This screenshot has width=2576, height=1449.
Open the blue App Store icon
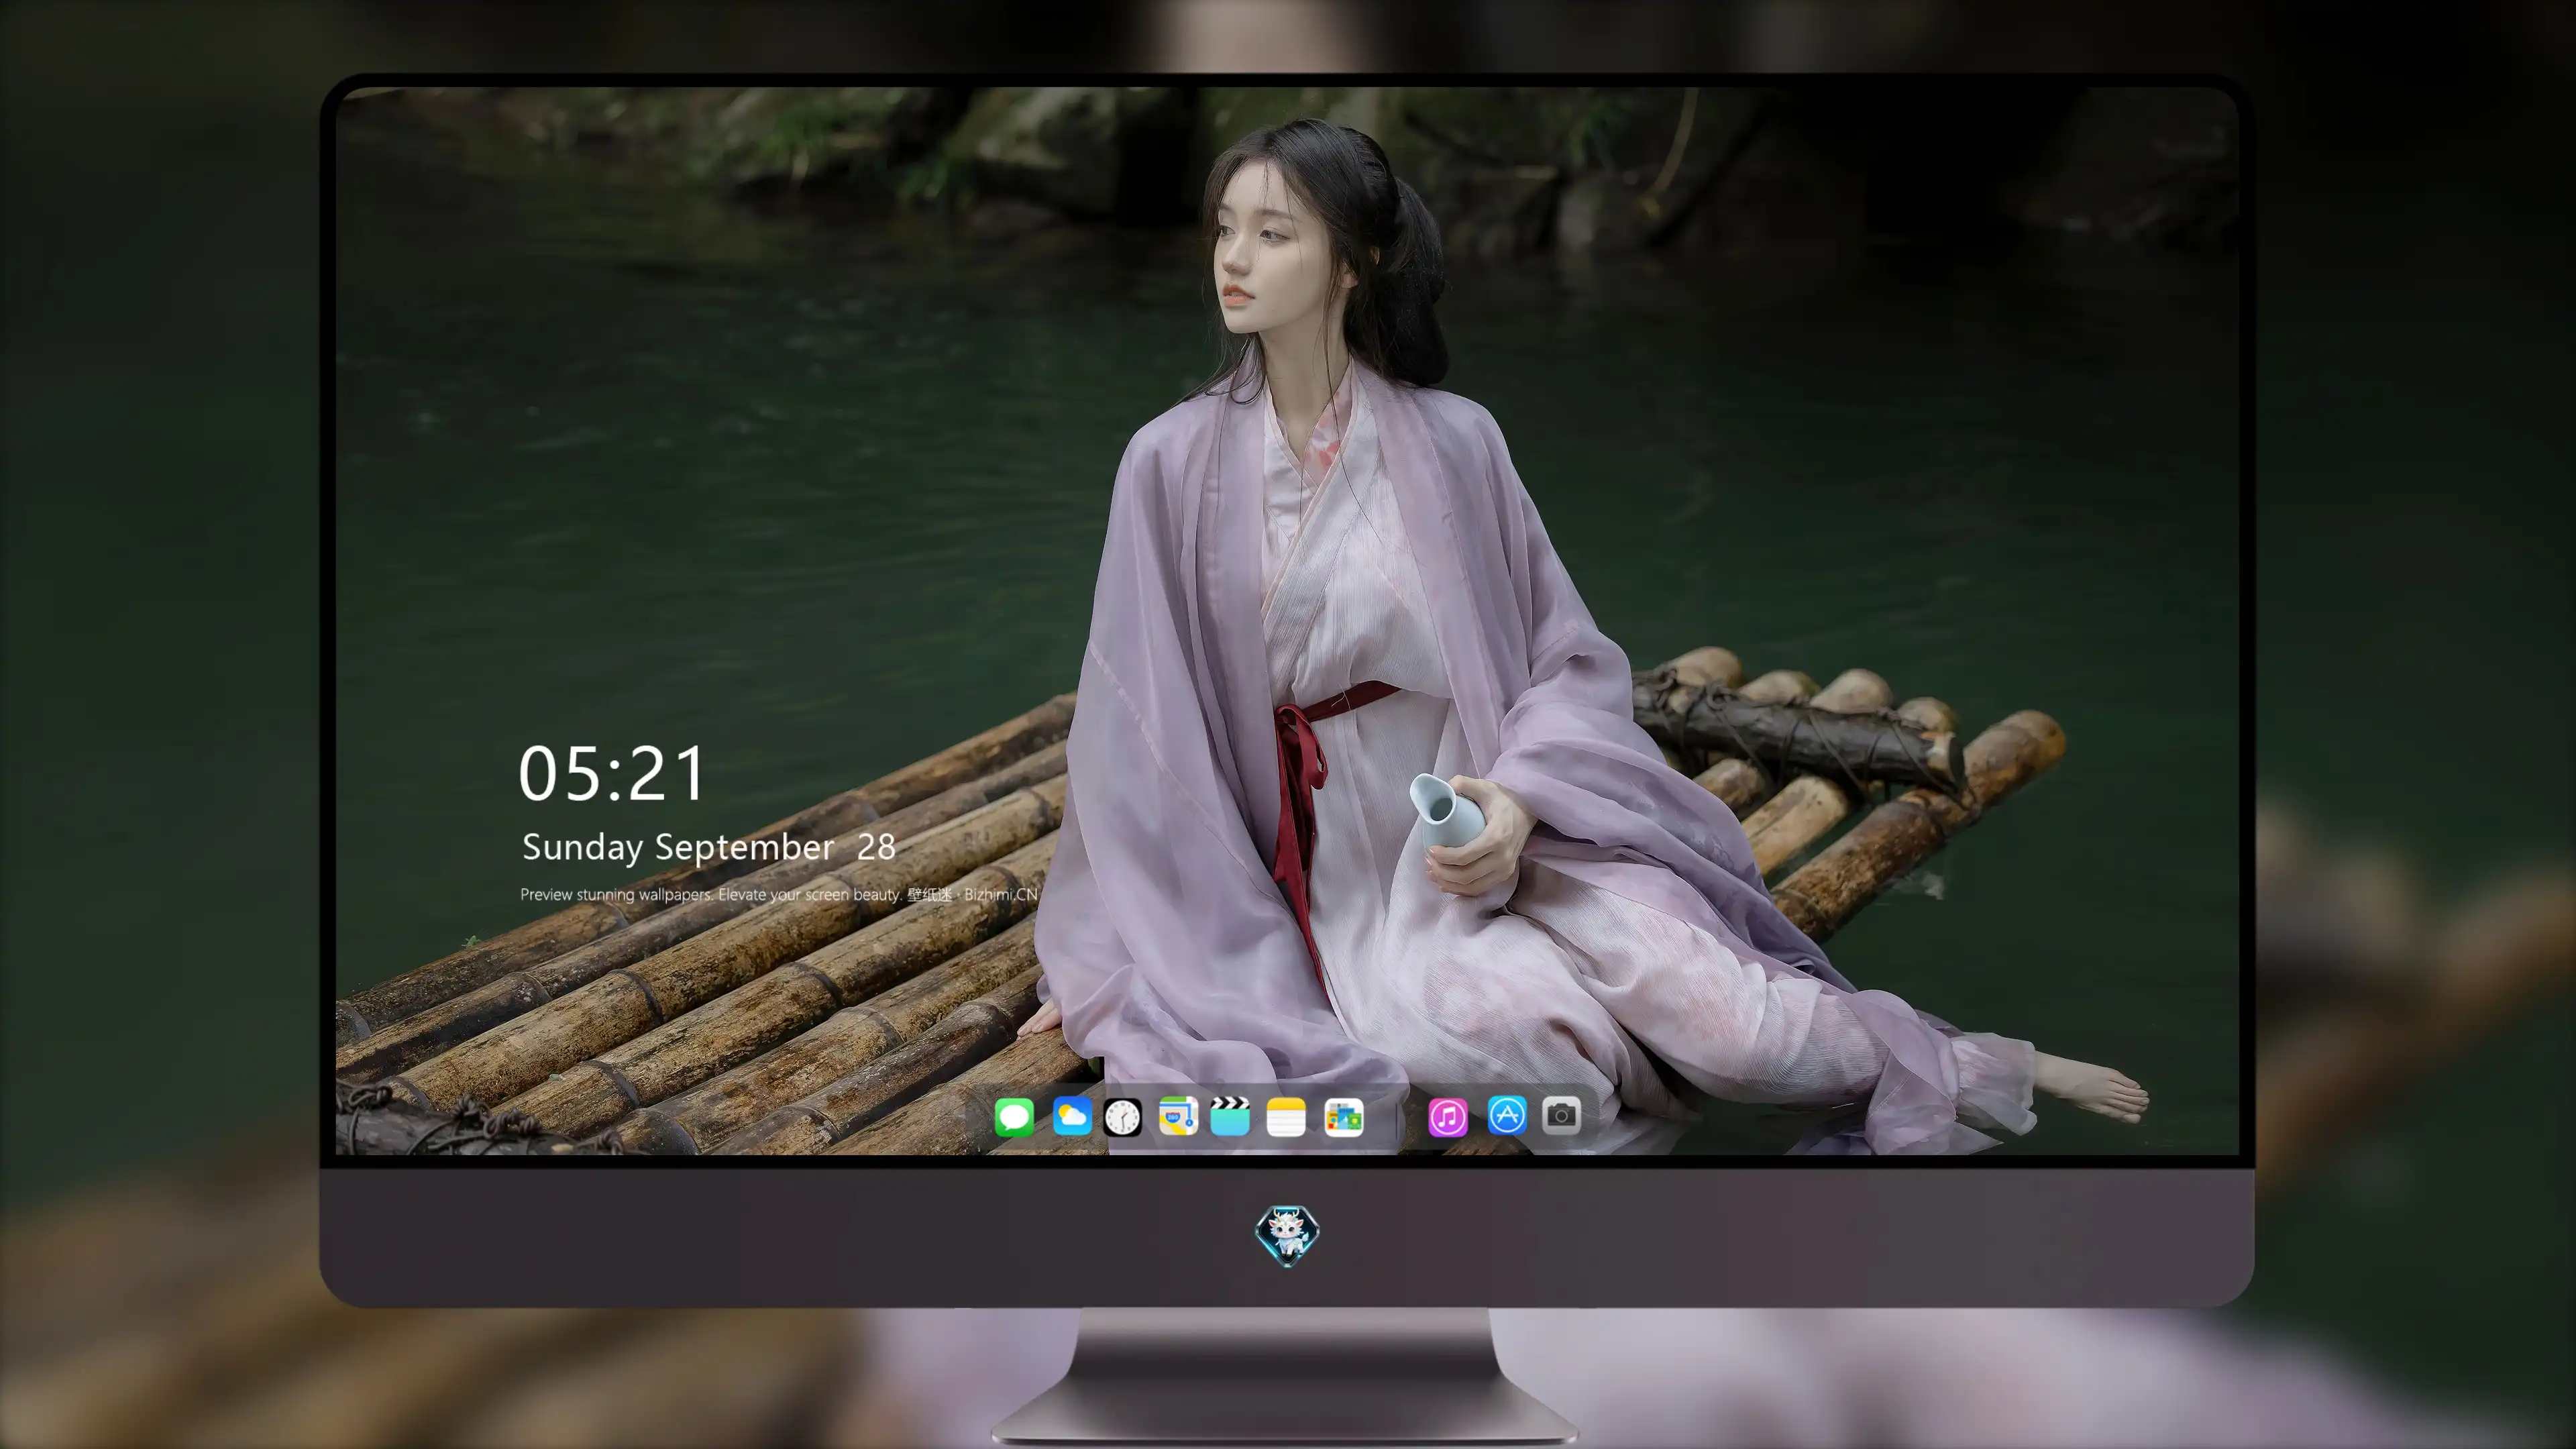(x=1507, y=1116)
